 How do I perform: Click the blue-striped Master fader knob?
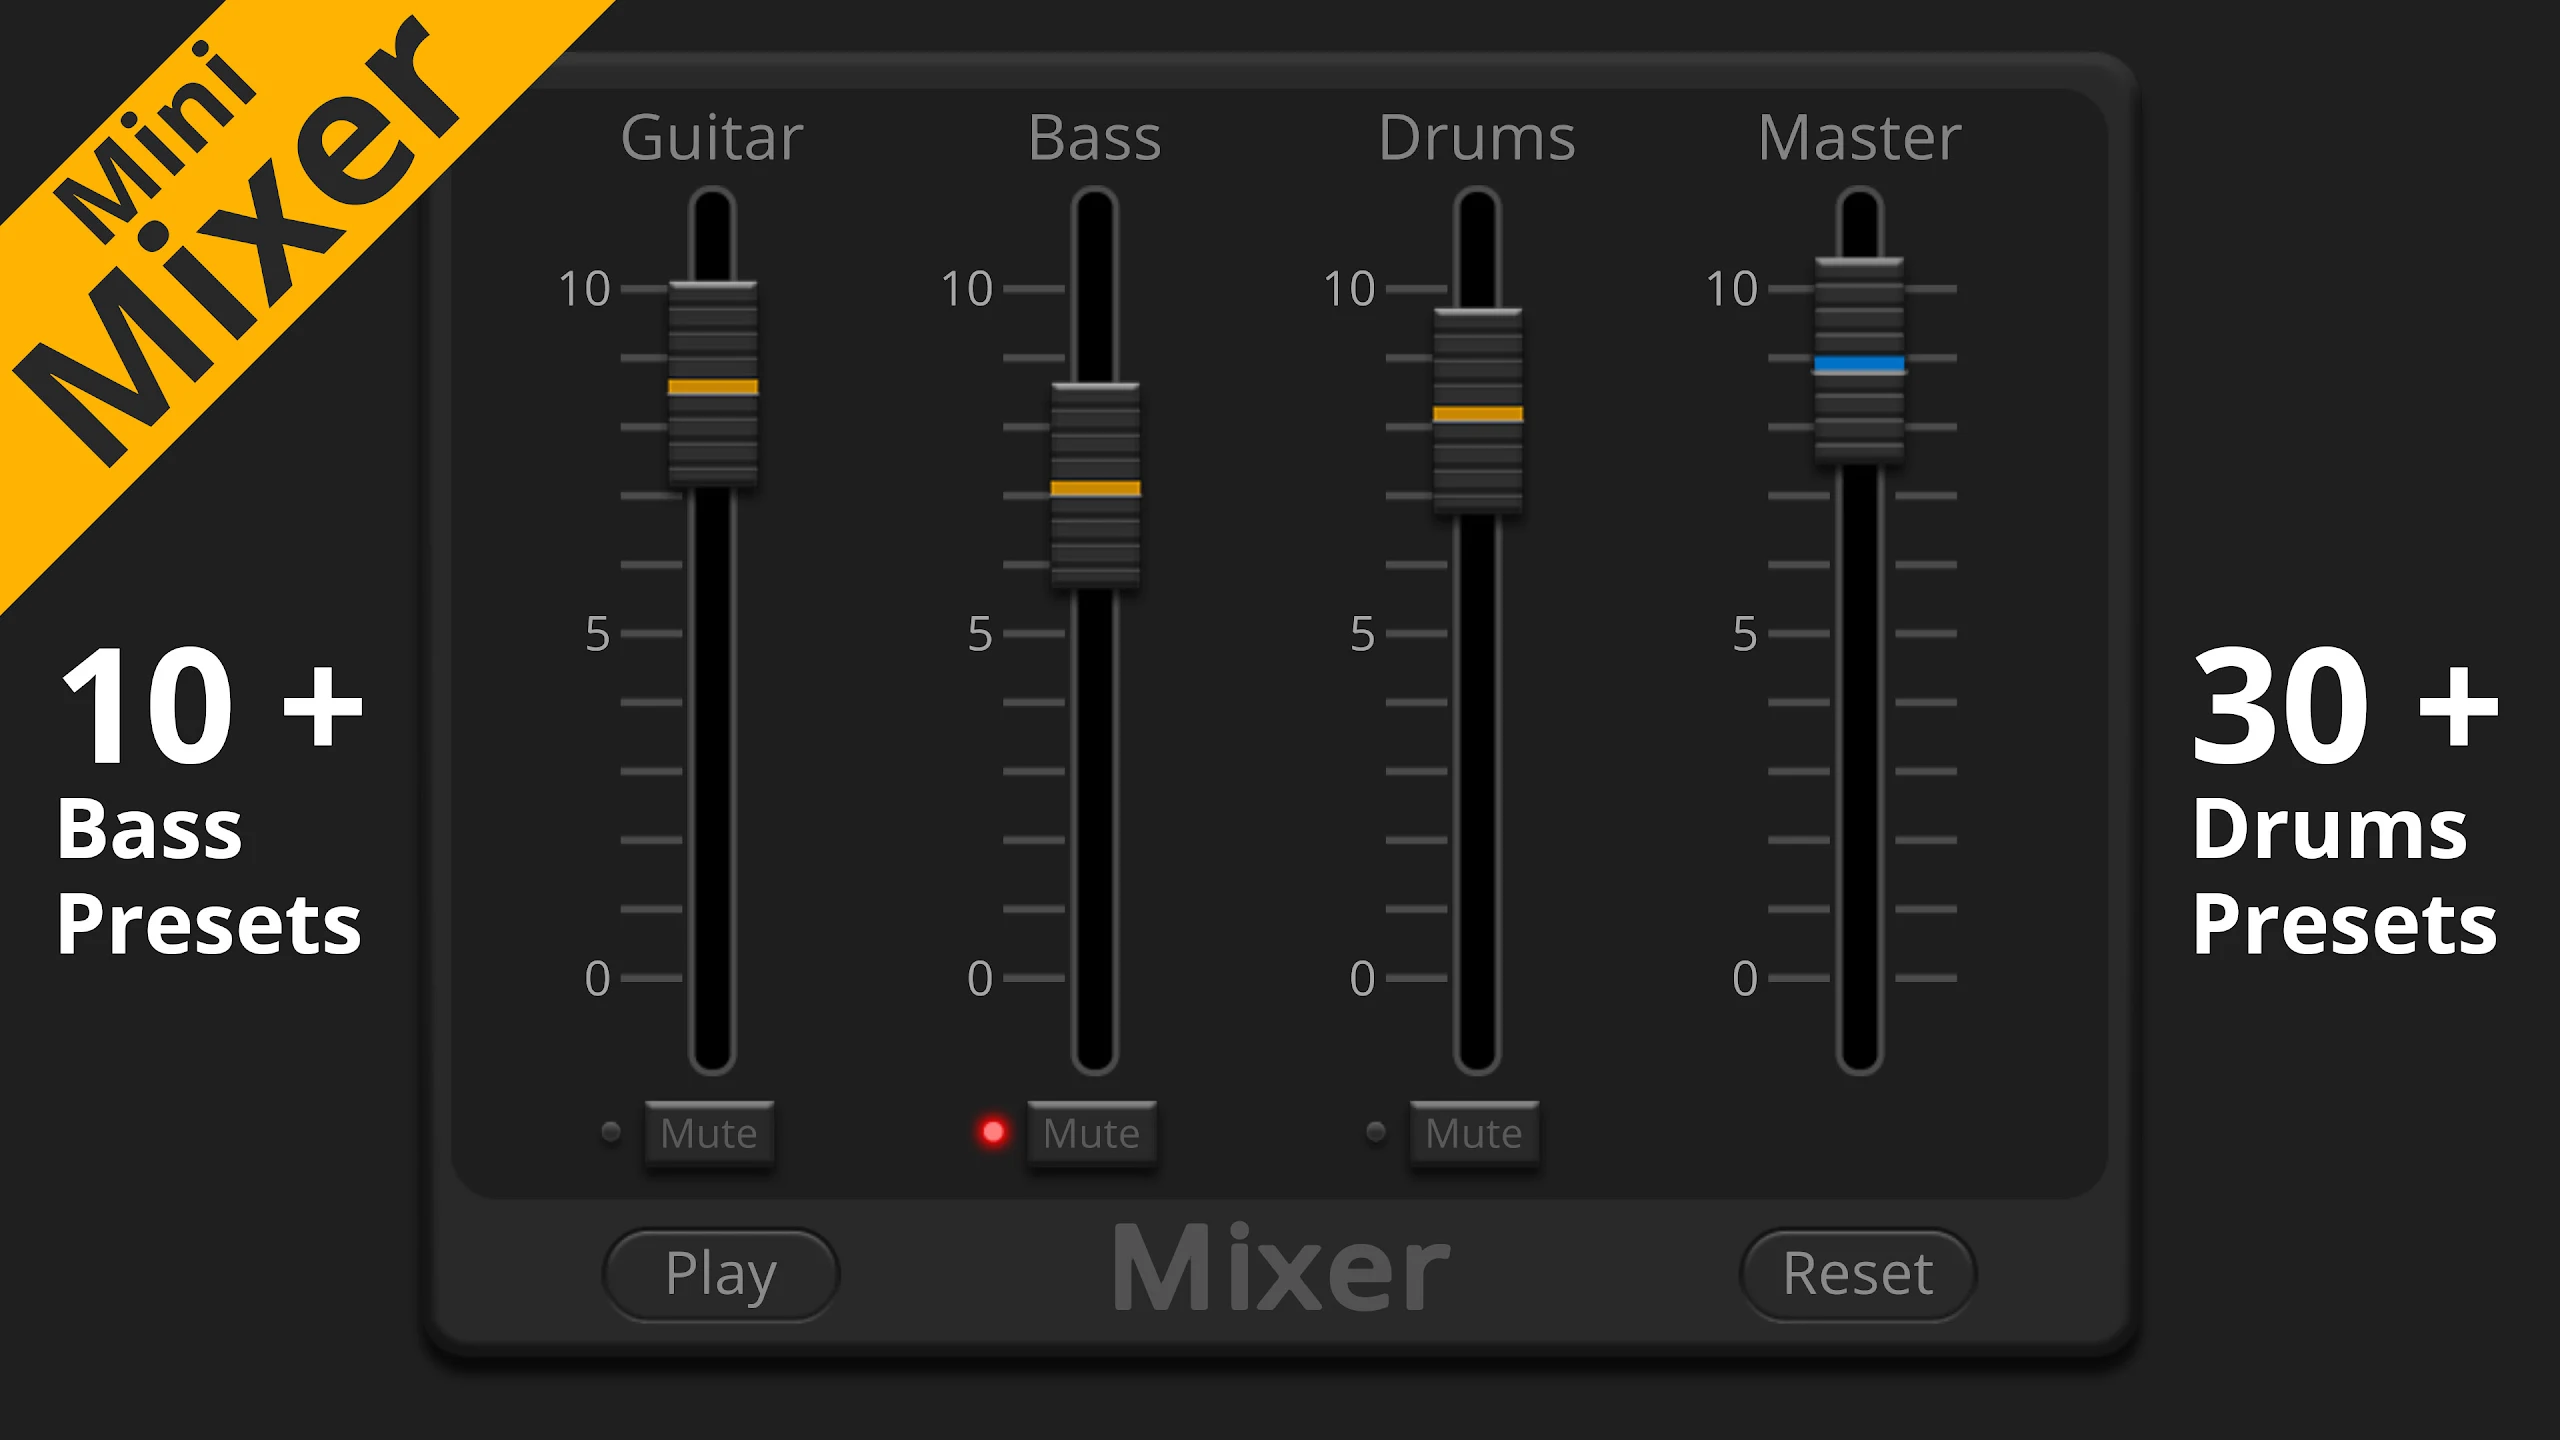1860,362
